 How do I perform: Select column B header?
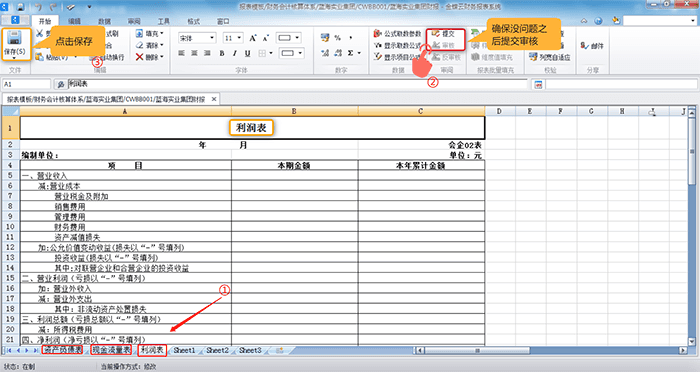point(295,111)
